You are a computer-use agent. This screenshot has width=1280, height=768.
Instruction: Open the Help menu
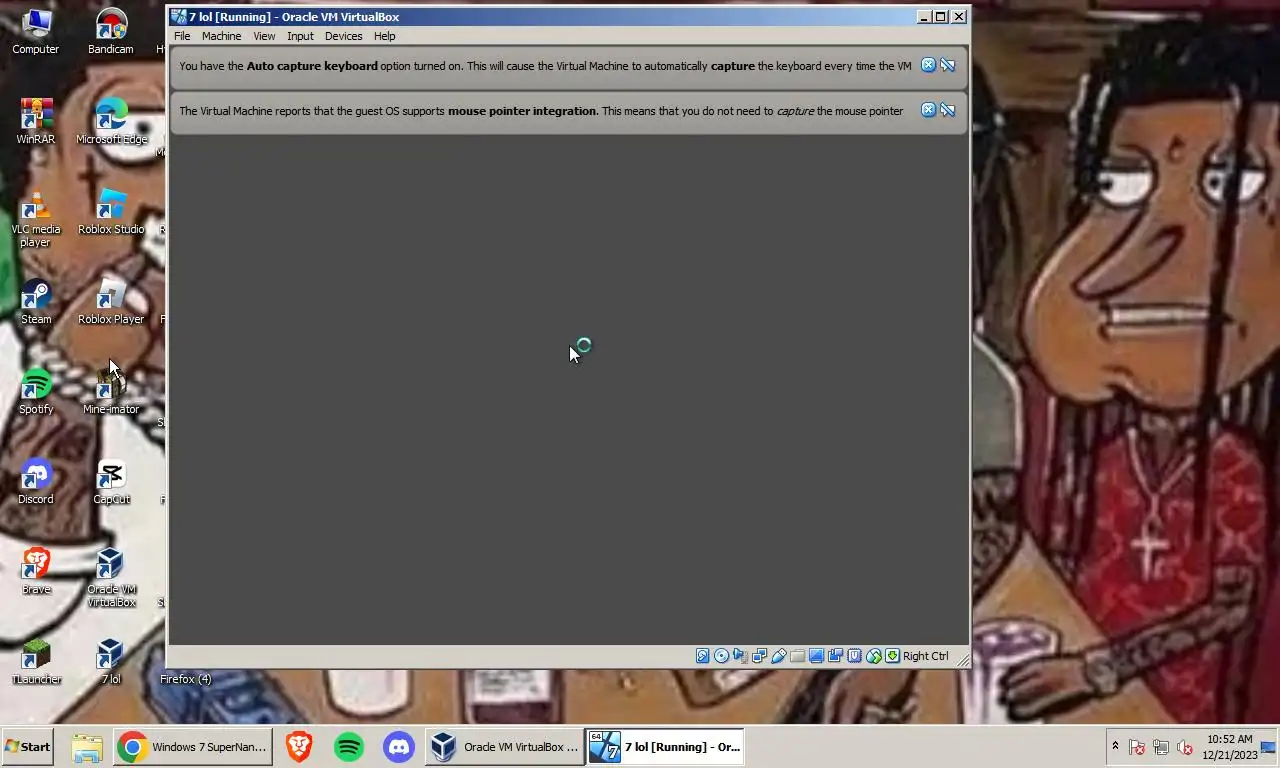385,36
